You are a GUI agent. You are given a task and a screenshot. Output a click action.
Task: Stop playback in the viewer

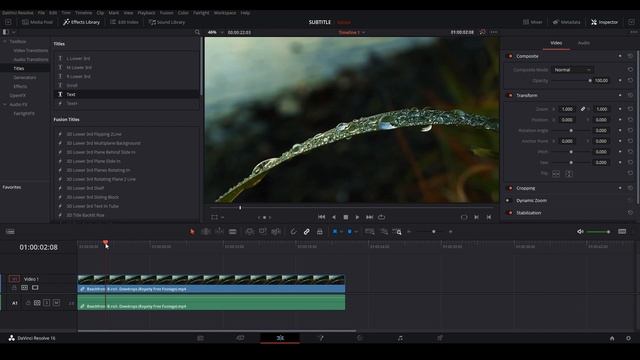(x=346, y=217)
